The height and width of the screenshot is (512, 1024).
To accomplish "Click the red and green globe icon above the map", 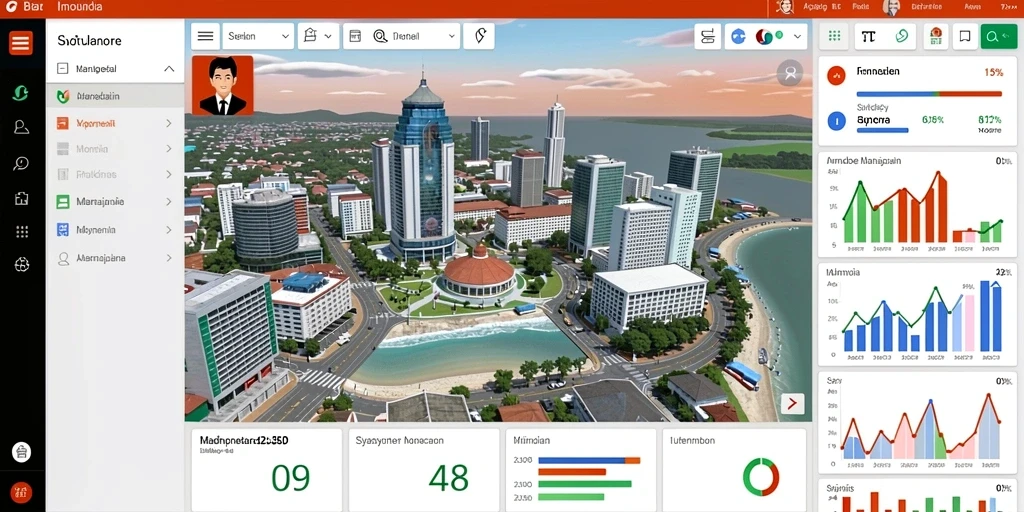I will tap(766, 37).
